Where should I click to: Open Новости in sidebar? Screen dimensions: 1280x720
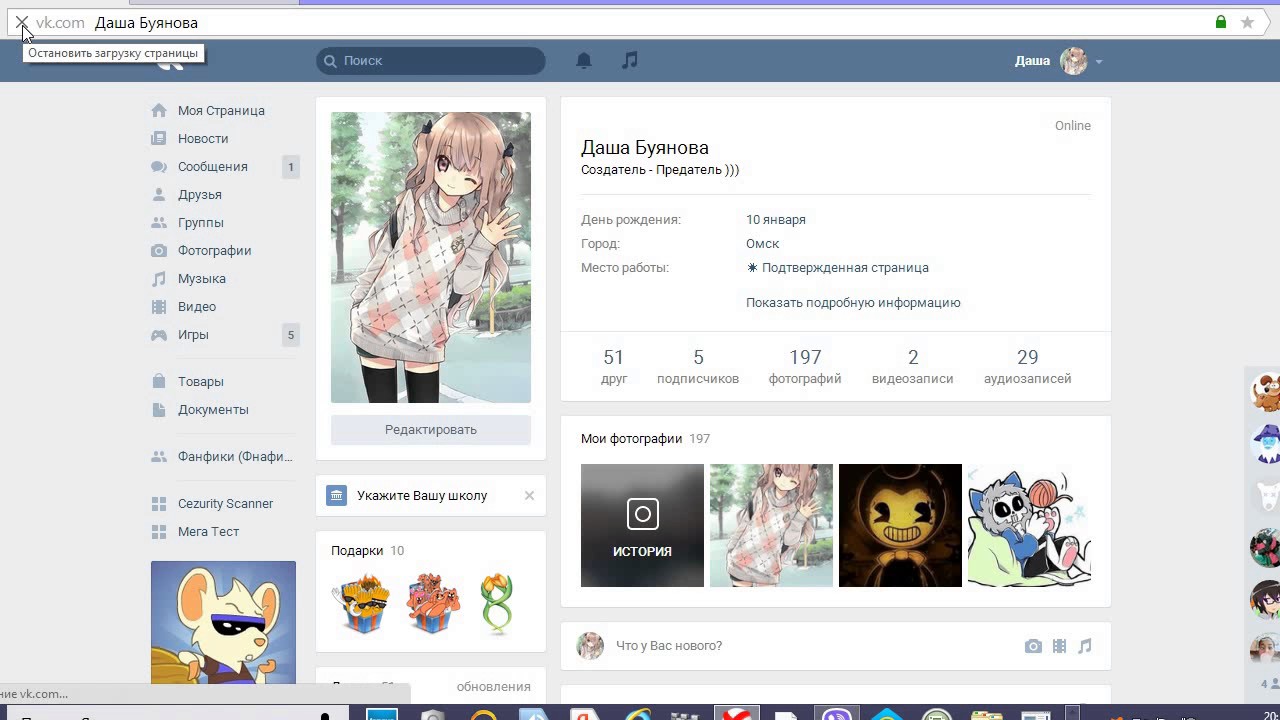(x=203, y=138)
